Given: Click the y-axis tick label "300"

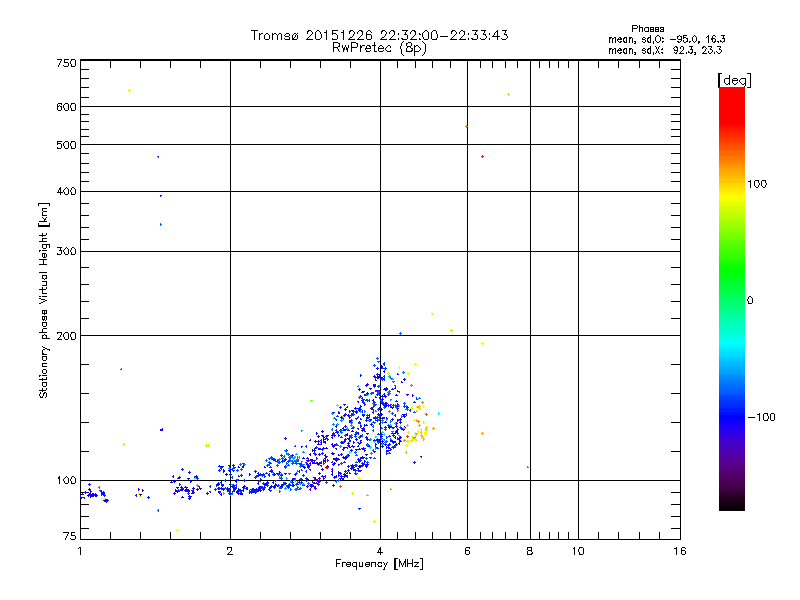Looking at the screenshot, I should (x=67, y=251).
